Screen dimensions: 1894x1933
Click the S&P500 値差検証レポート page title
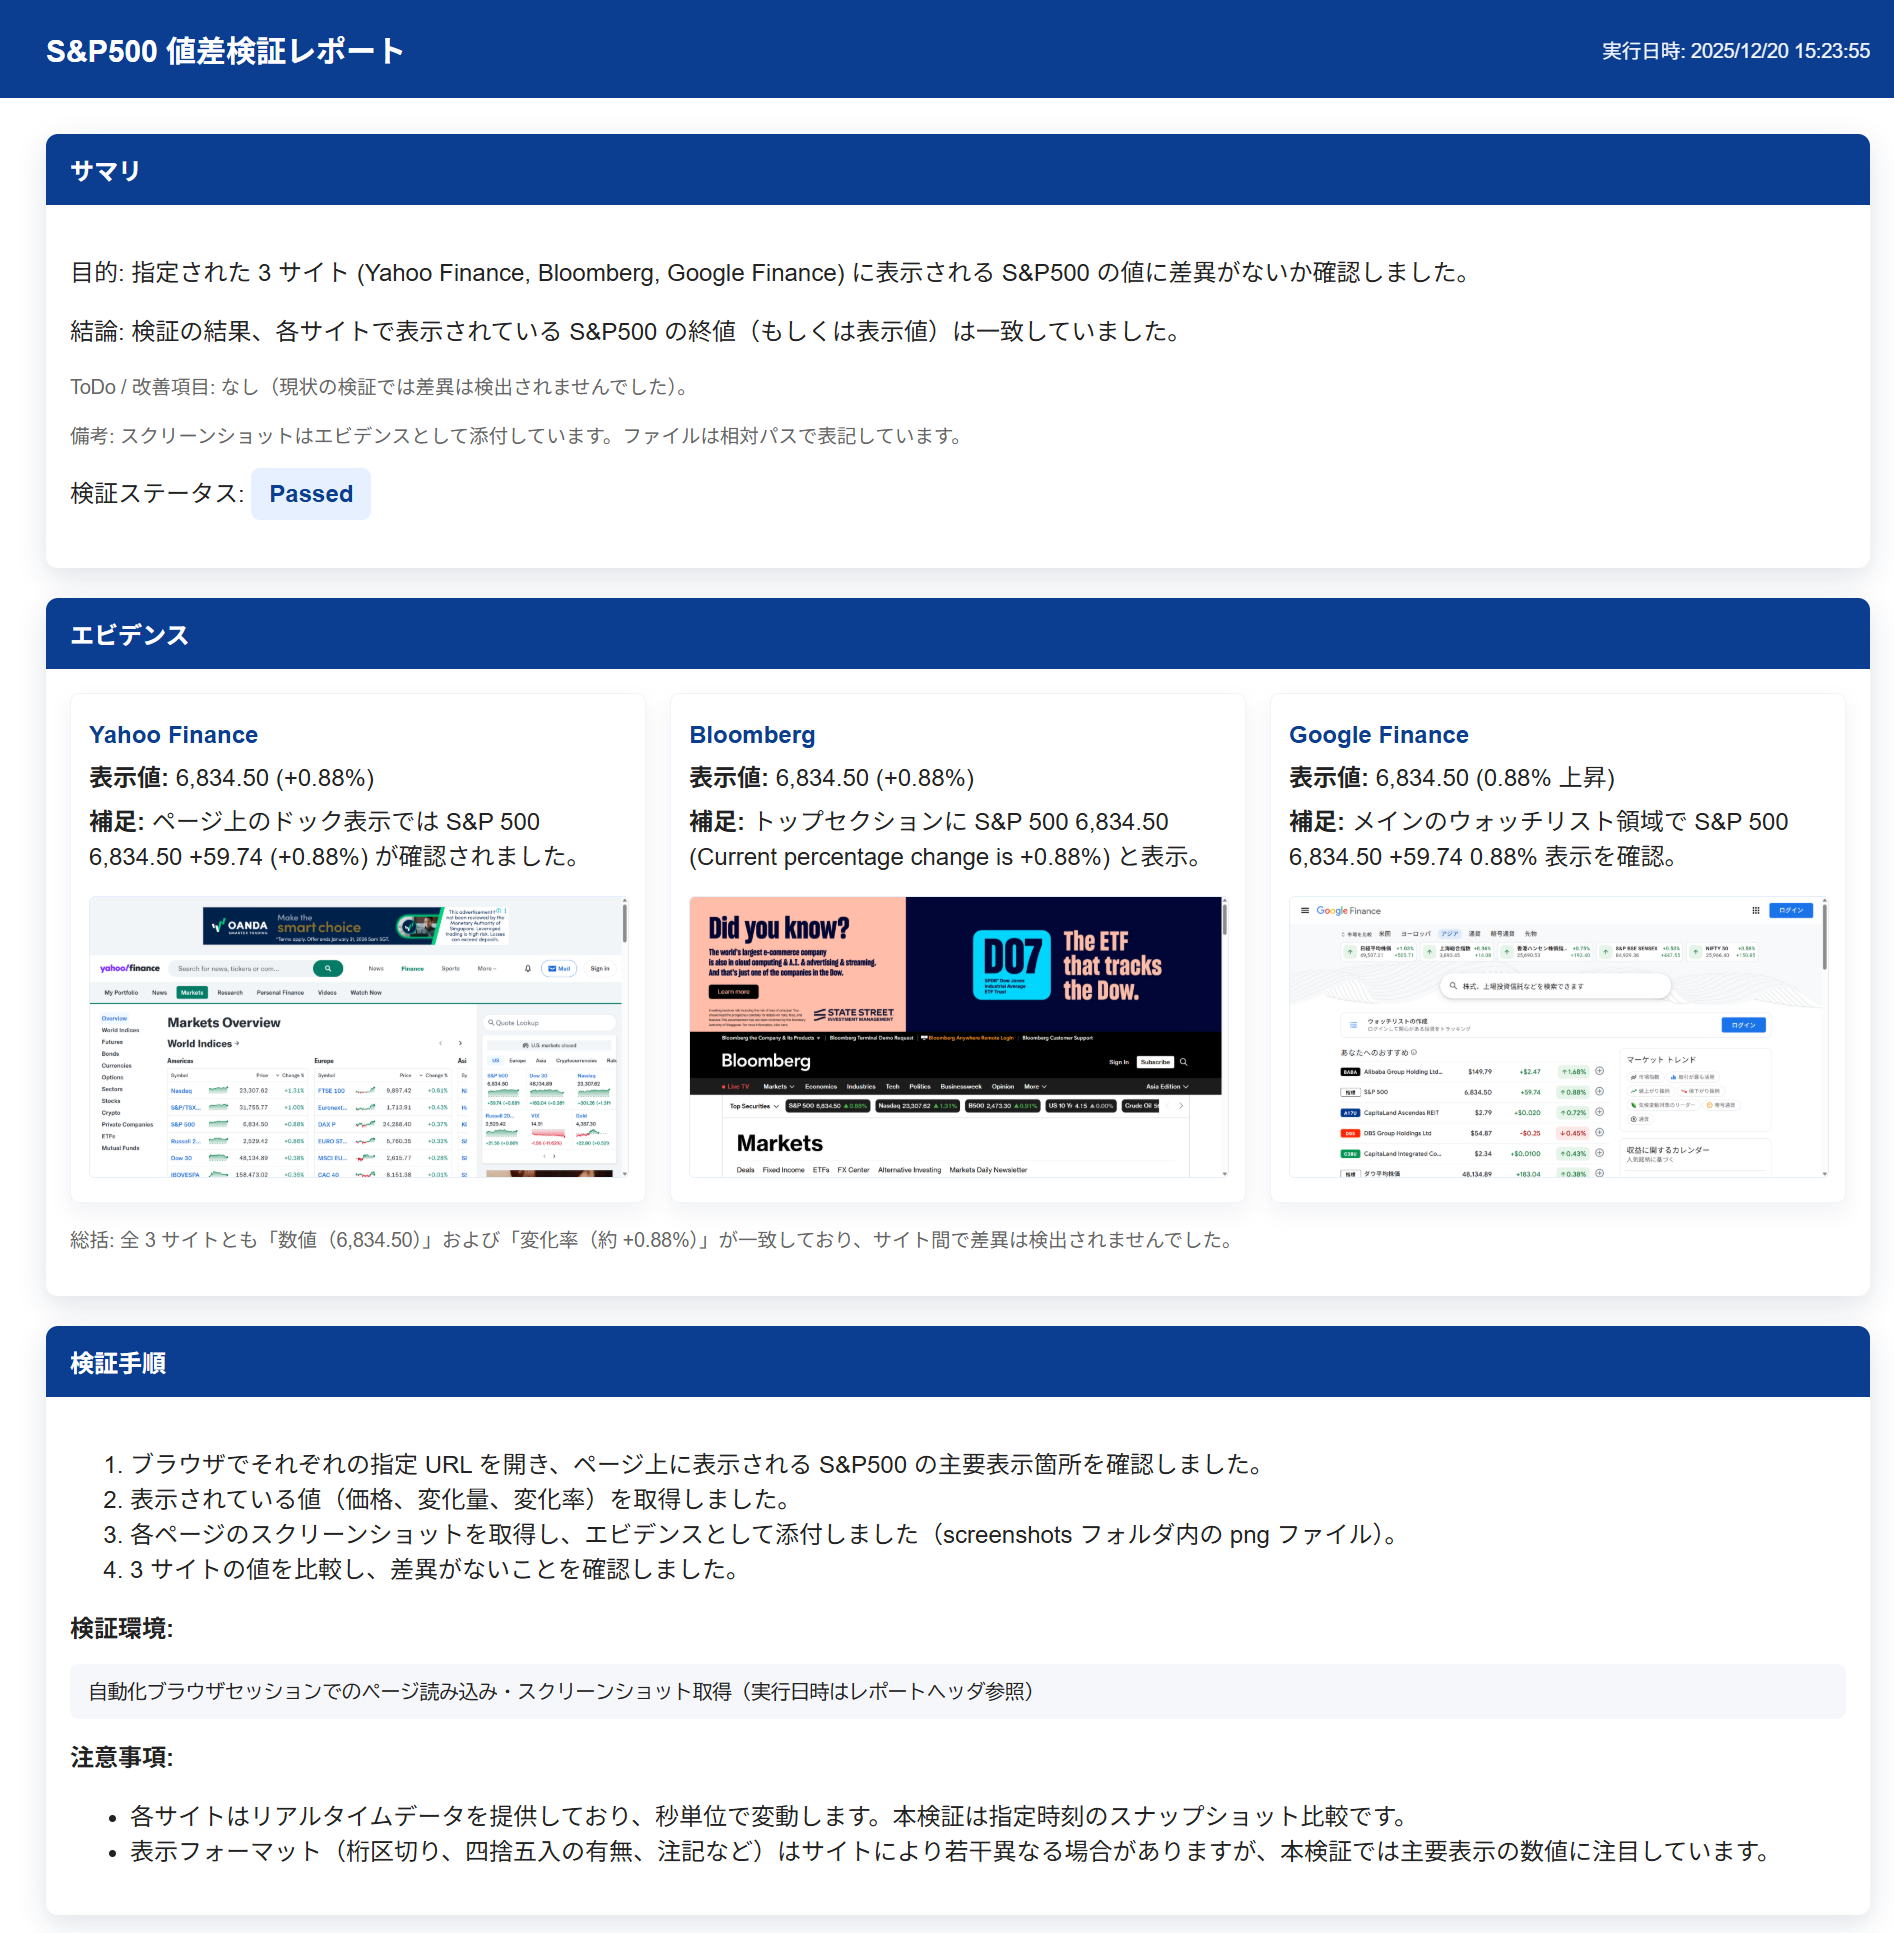[225, 51]
